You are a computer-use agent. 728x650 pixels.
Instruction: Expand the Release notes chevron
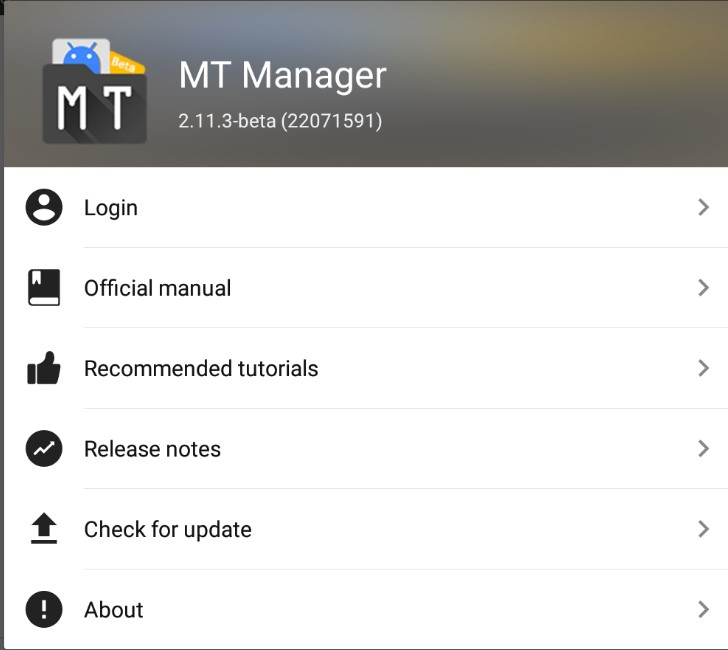click(x=703, y=449)
